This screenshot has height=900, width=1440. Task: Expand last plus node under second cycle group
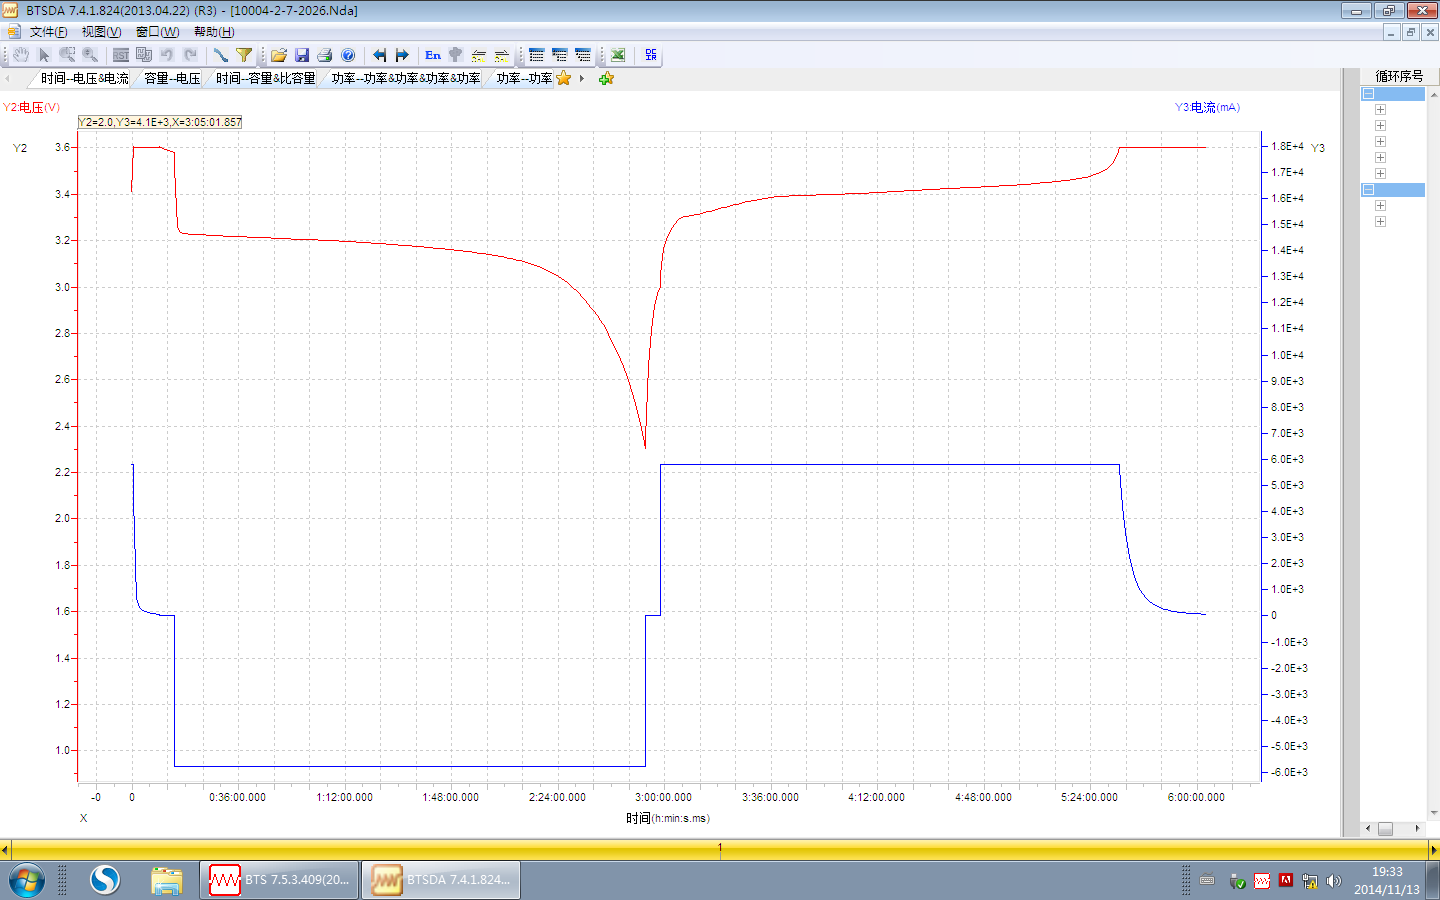point(1380,222)
